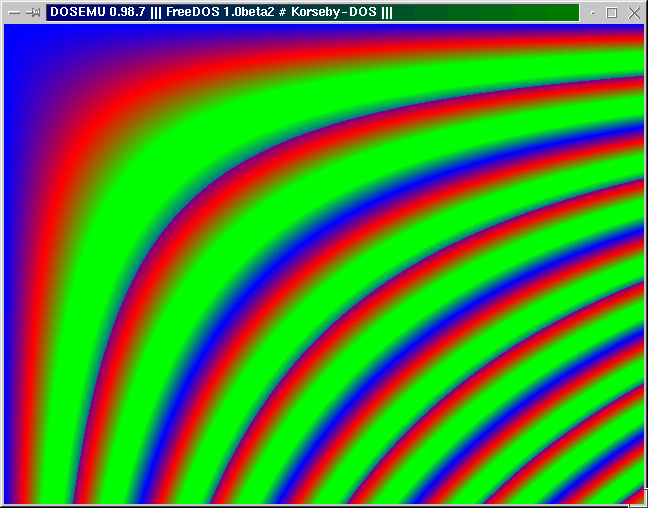
Task: Open the window menu dash icon
Action: [x=14, y=13]
